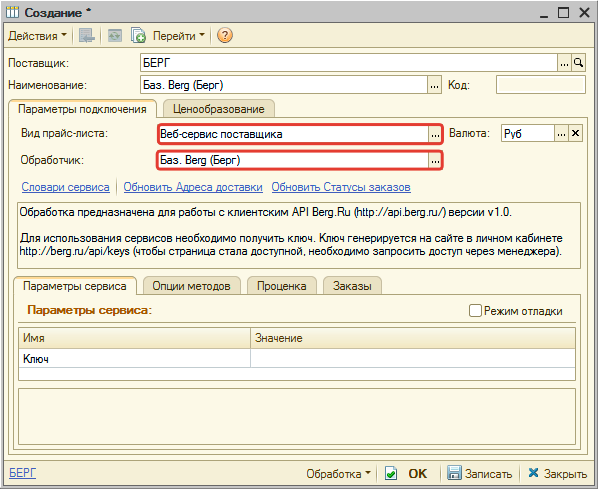The image size is (598, 489).
Task: Enable the Режим отладки checkbox
Action: pos(475,311)
